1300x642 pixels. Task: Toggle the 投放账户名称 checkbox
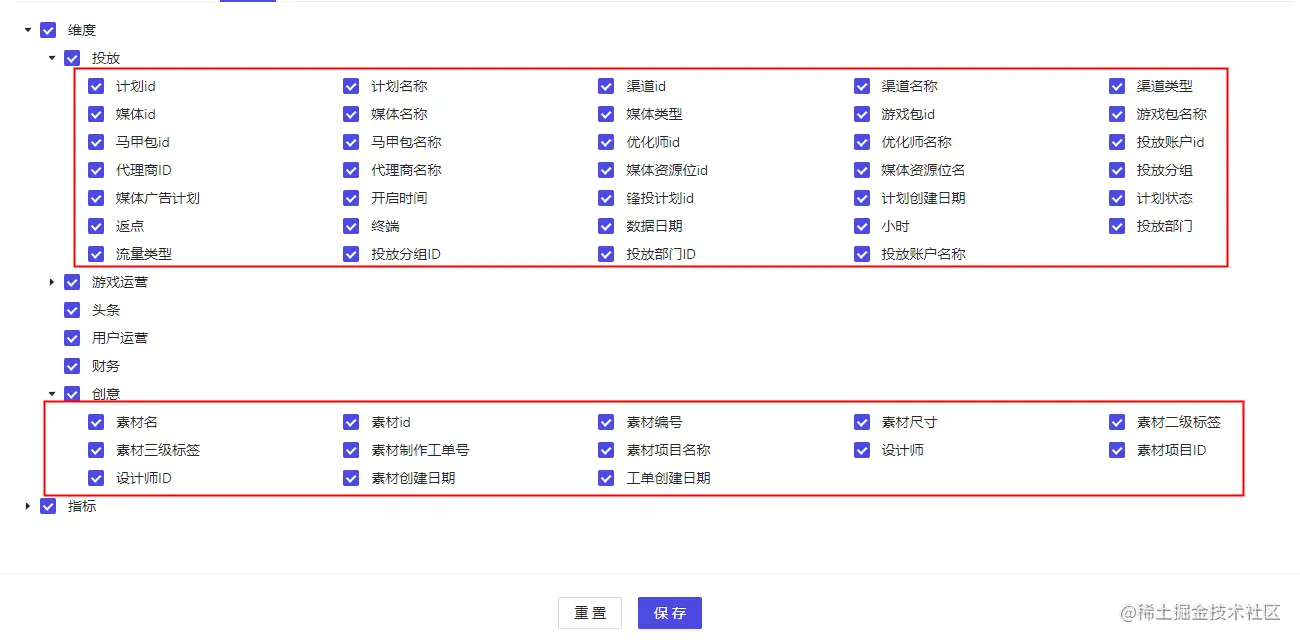tap(862, 254)
